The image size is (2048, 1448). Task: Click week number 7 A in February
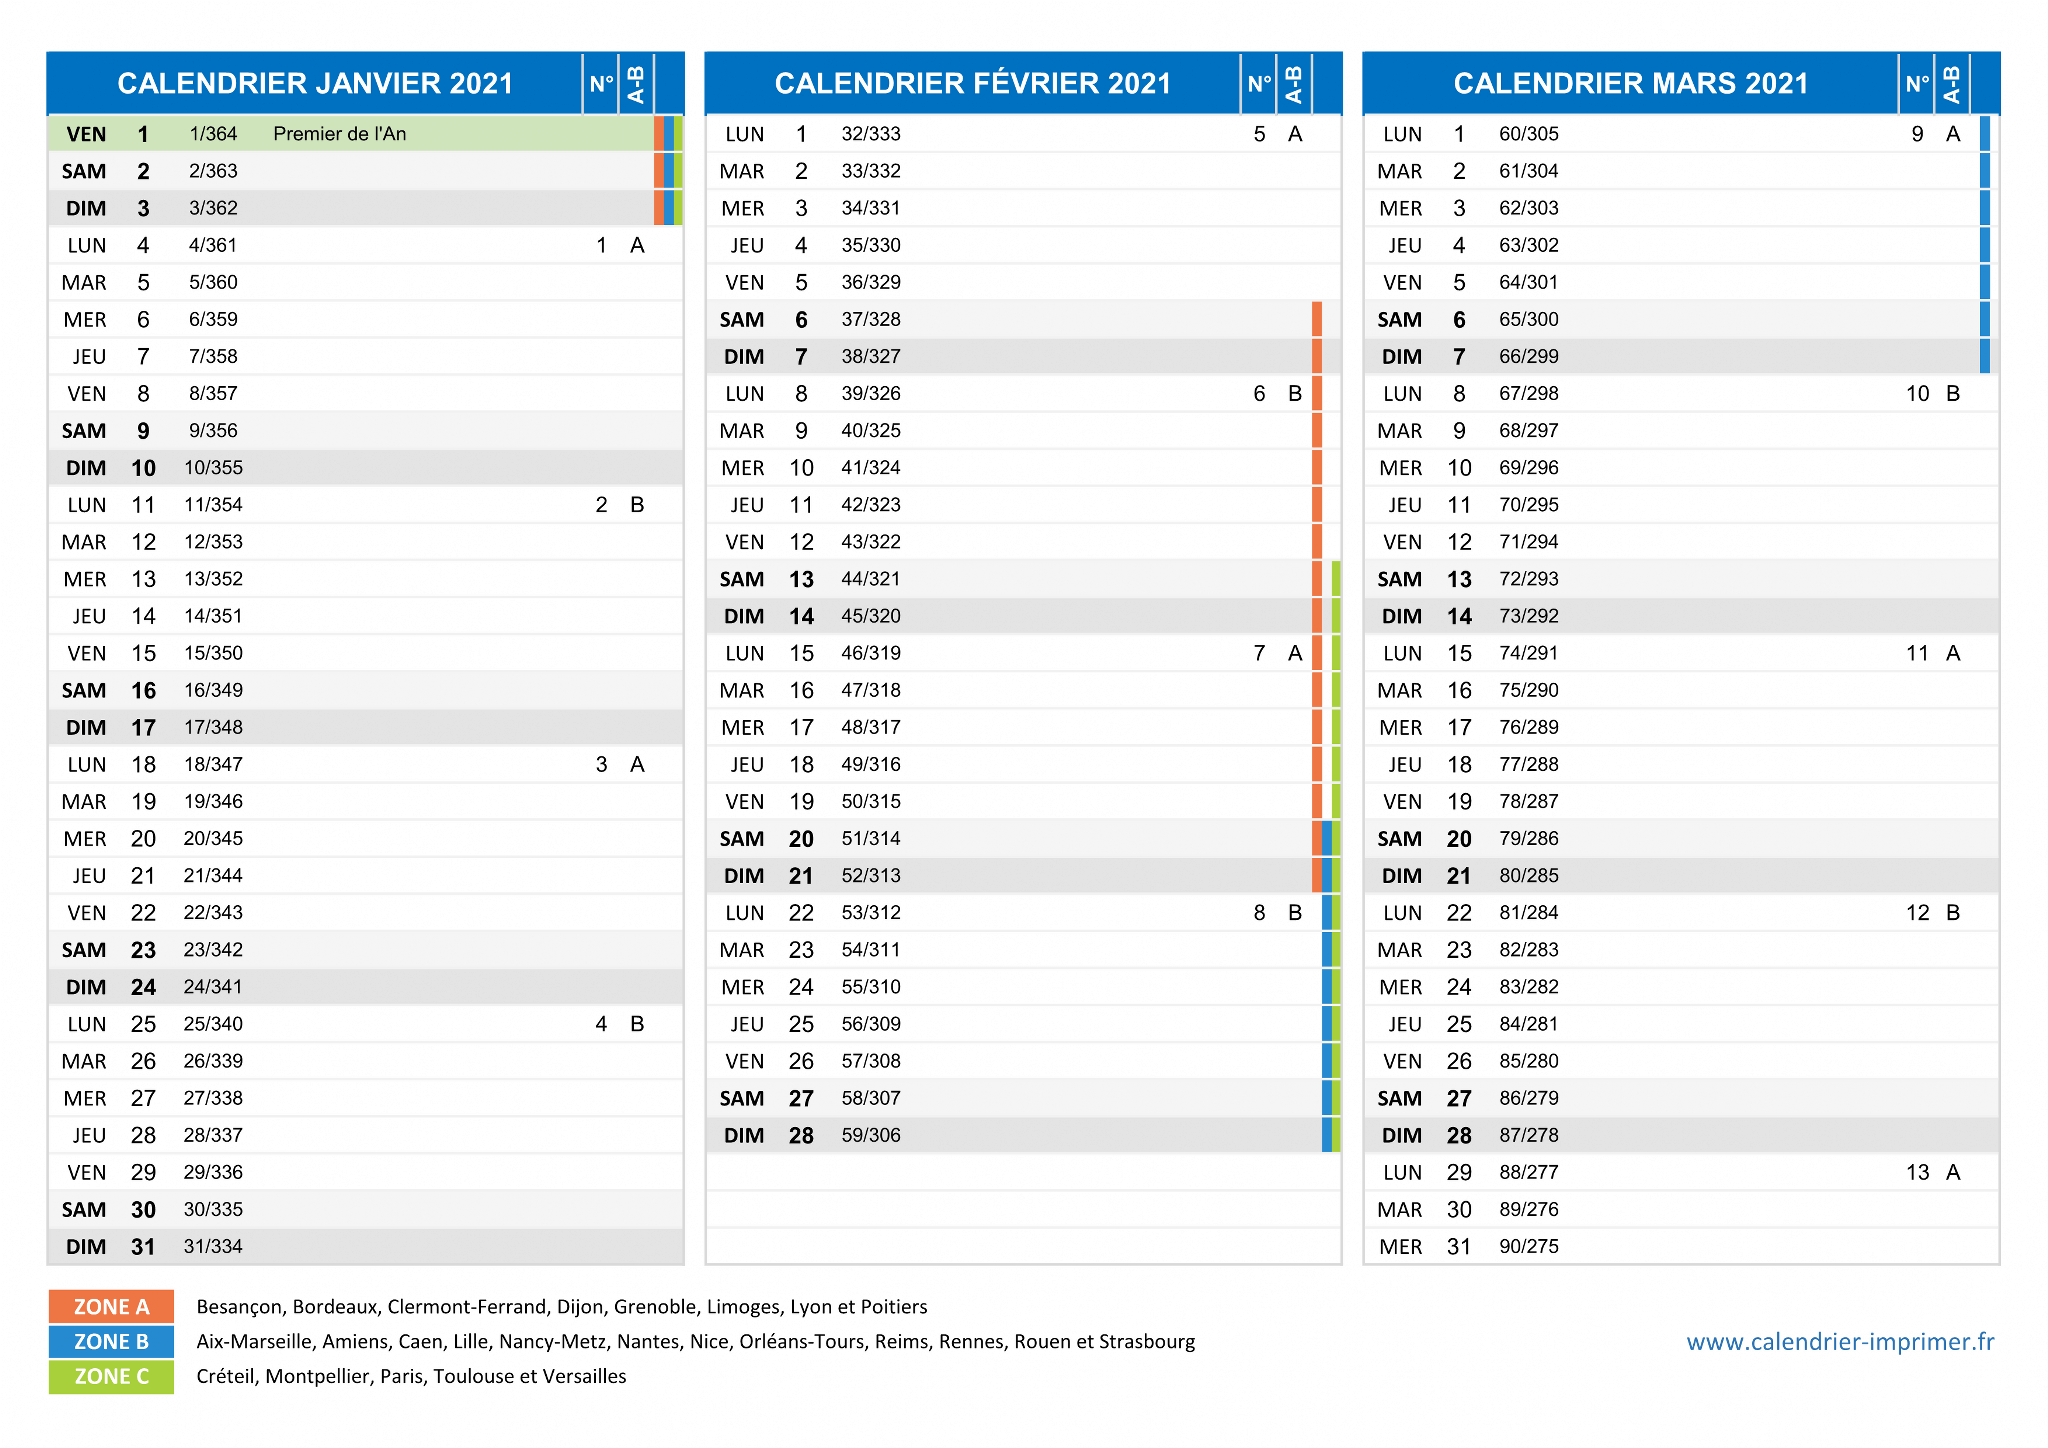[1278, 653]
